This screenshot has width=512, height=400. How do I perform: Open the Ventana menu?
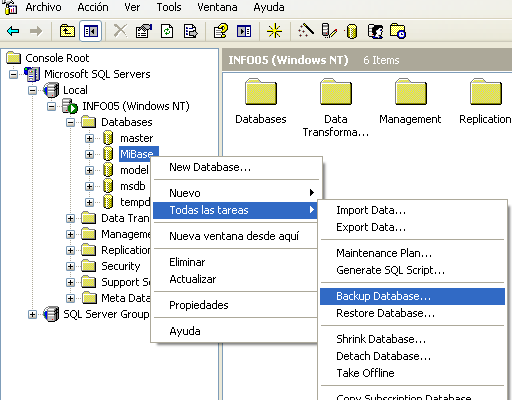(x=217, y=7)
